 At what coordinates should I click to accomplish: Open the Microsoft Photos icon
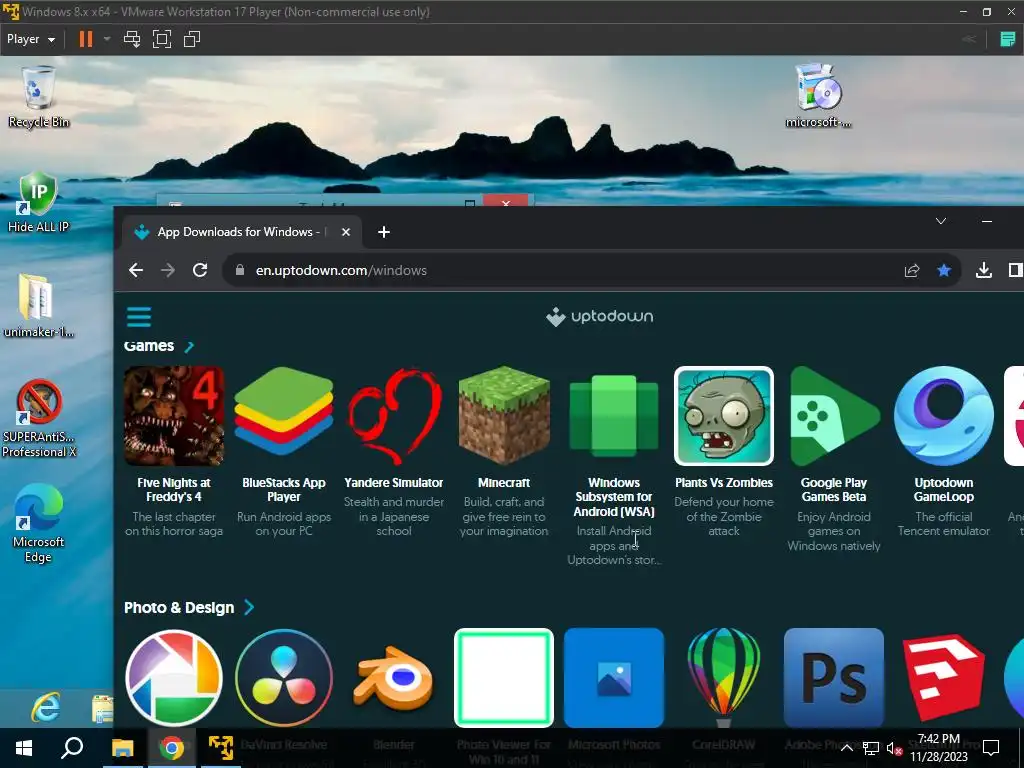pos(614,678)
